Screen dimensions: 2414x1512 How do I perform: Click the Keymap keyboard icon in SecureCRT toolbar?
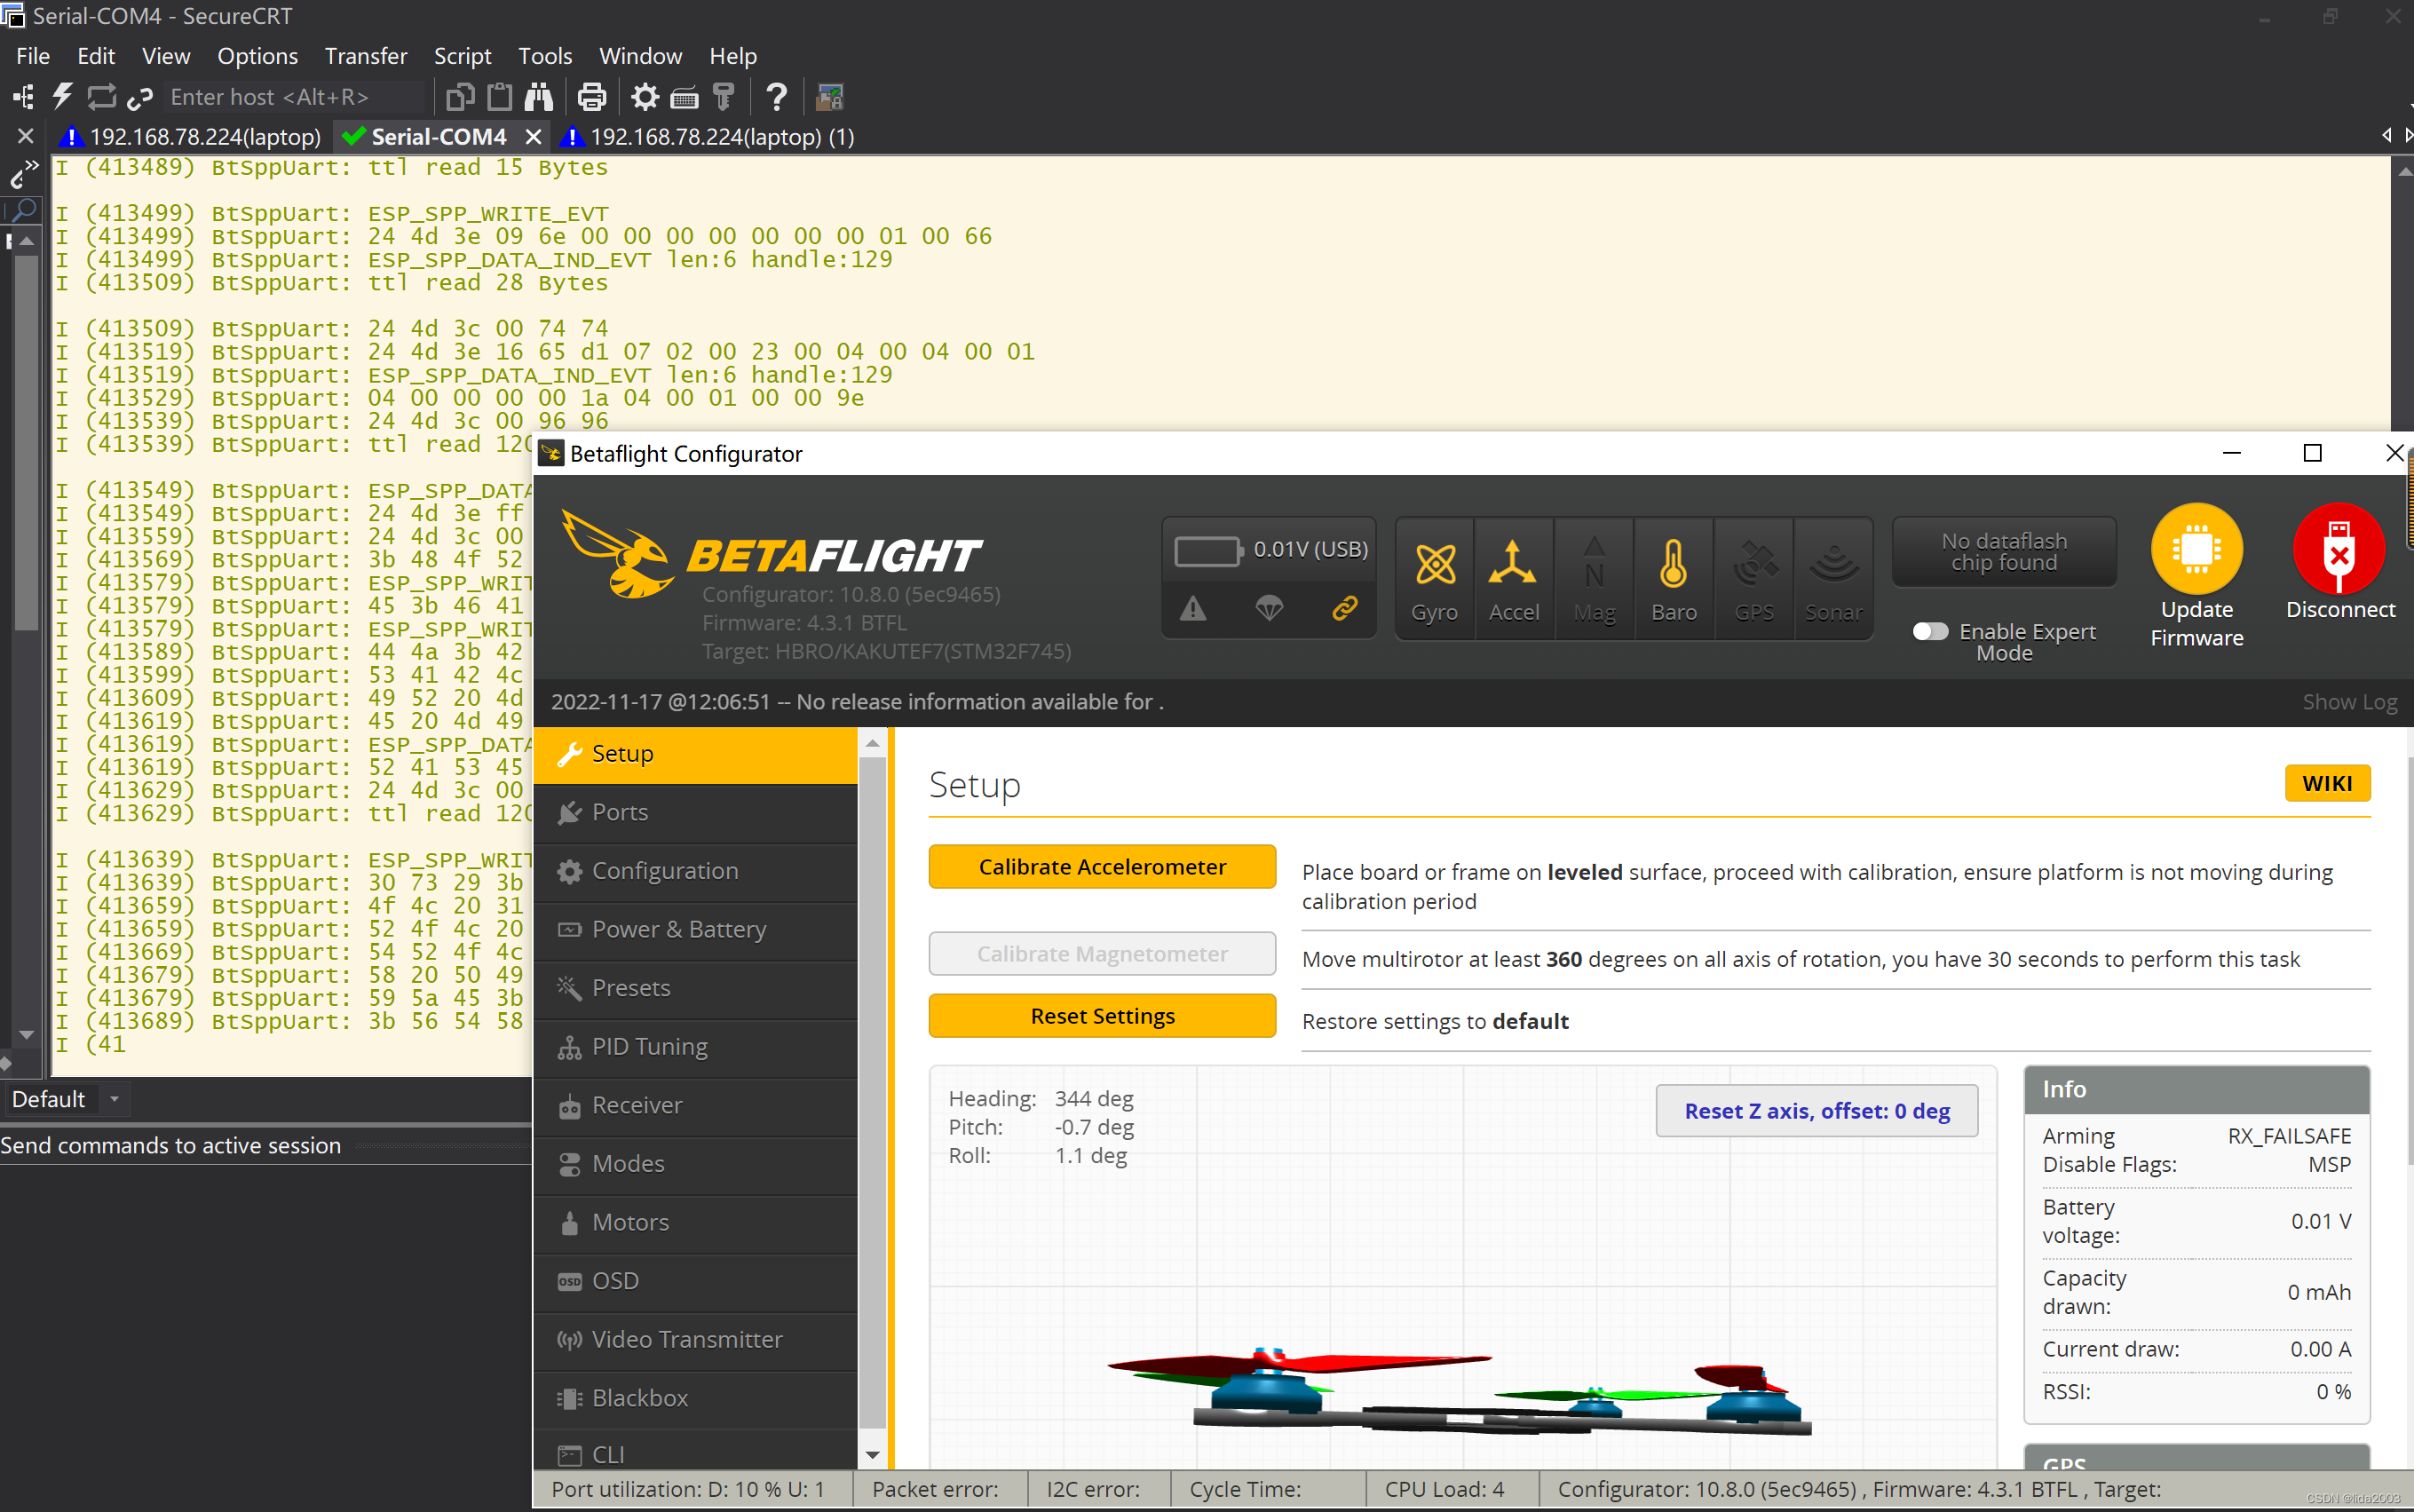(684, 97)
